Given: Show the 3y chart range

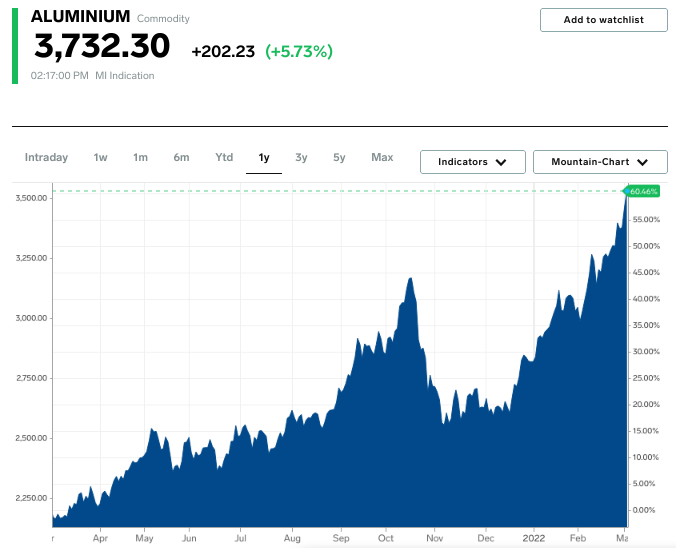Looking at the screenshot, I should (x=301, y=157).
